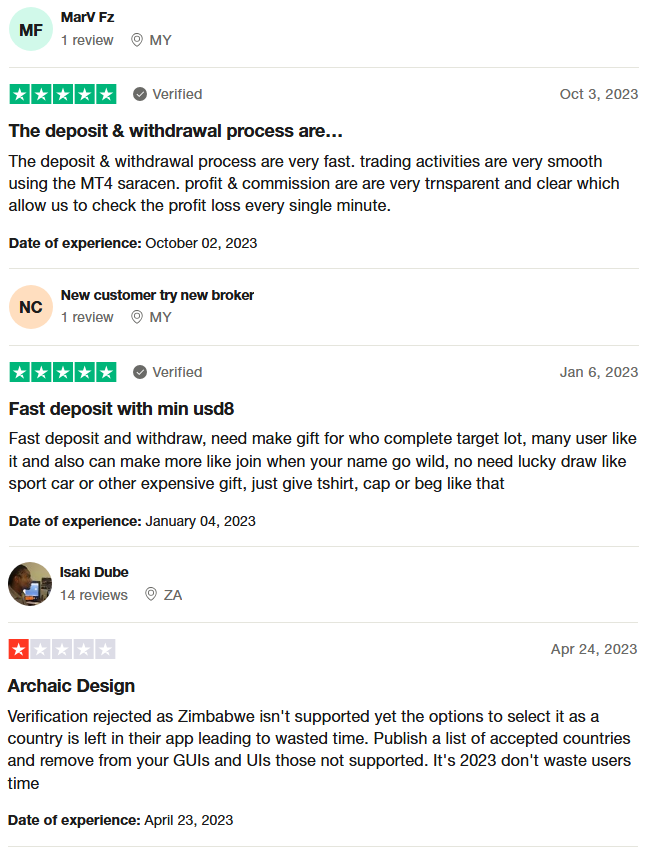Click the Verified checkmark icon on Jan 6 review

coord(140,372)
